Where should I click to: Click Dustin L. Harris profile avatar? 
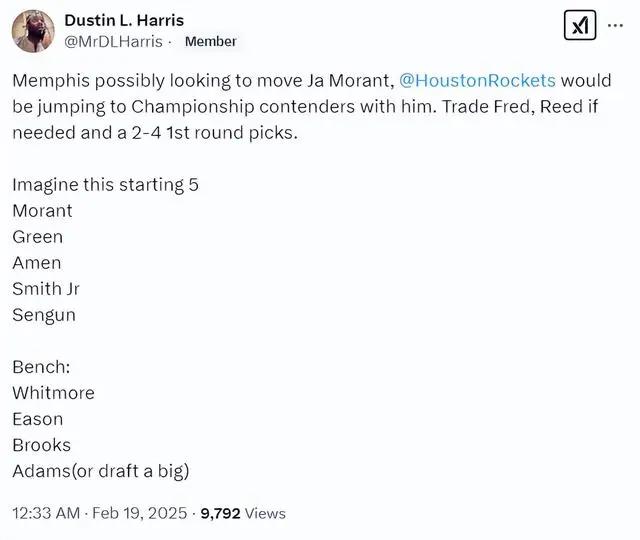pos(33,31)
